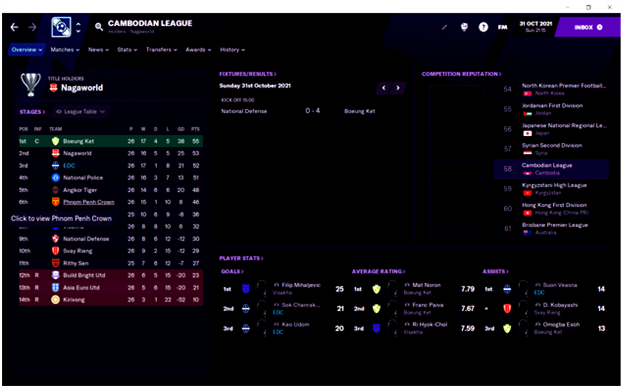This screenshot has width=635, height=388.
Task: Click the pencil edit icon
Action: tap(444, 27)
